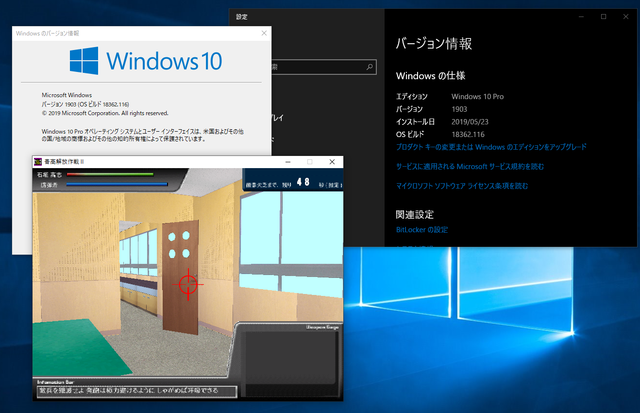Click the バージョン情報 heading in Settings

pos(434,44)
